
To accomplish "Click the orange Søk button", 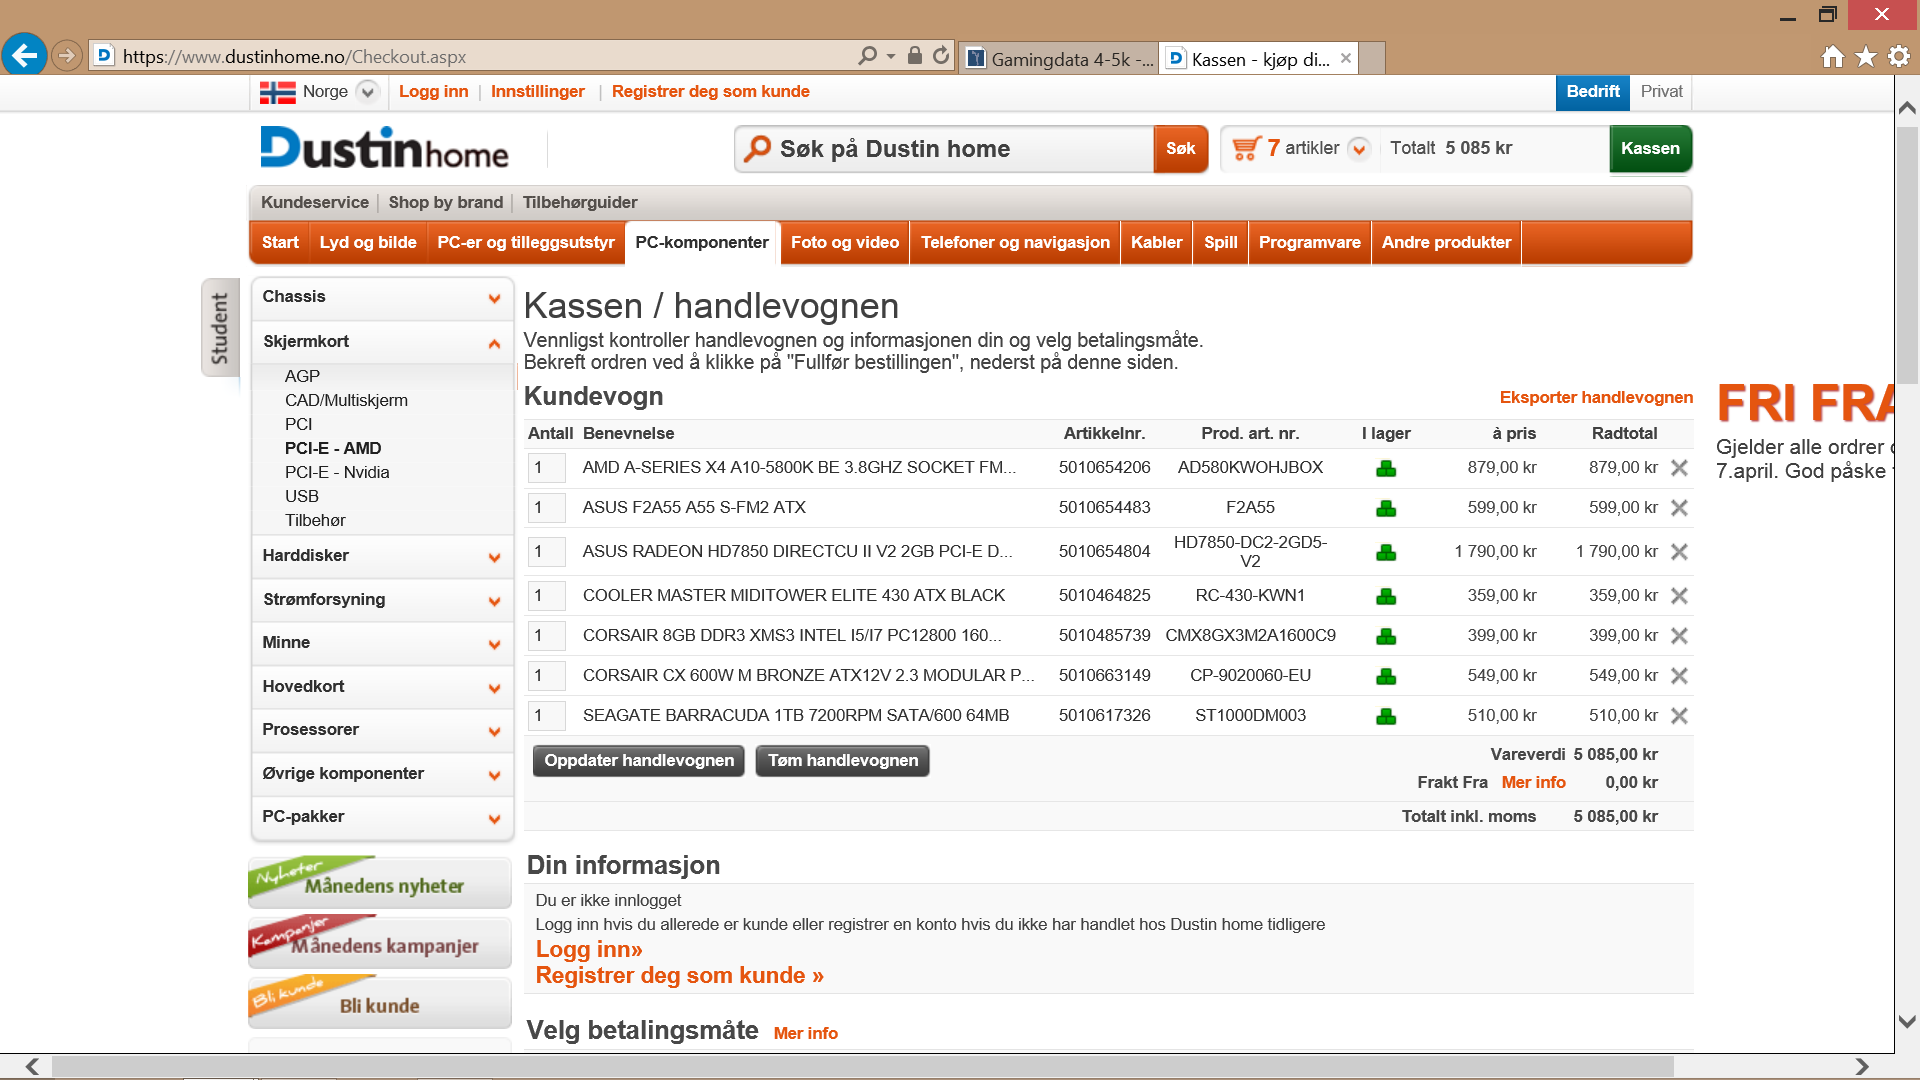I will tap(1180, 149).
